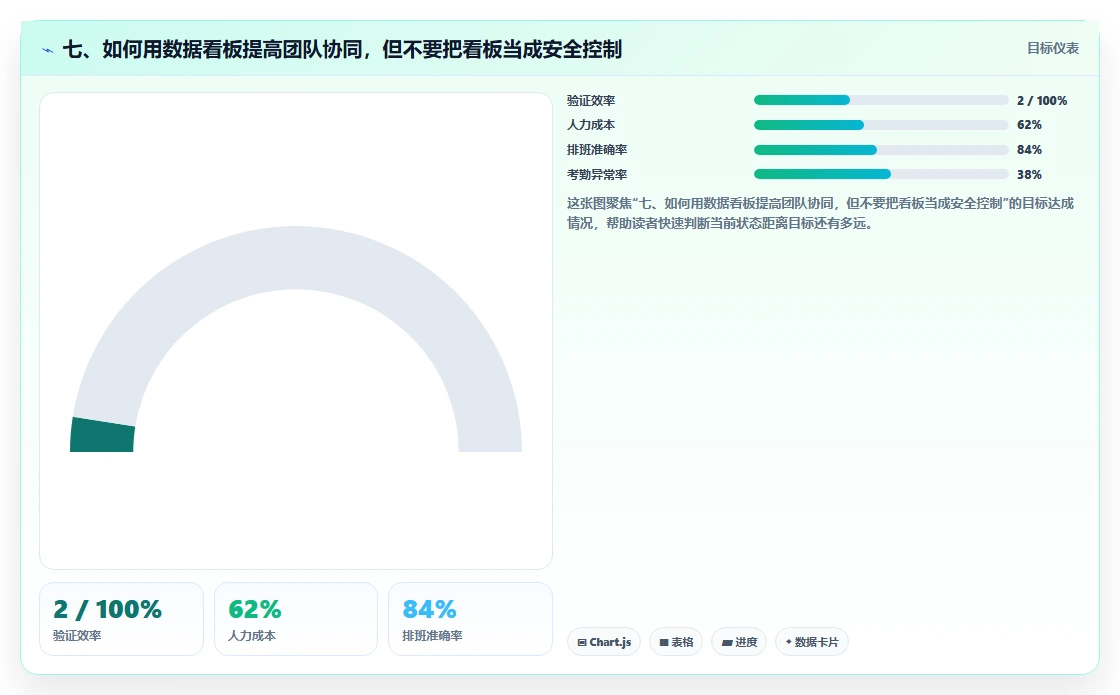Click the 考勤异常率 progress bar

click(881, 174)
